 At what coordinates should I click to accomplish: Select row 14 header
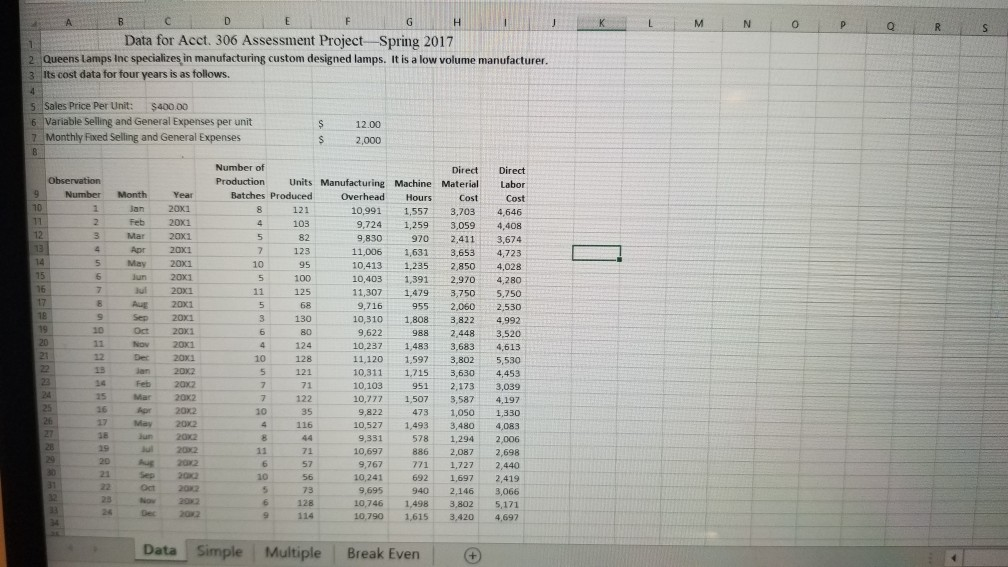click(39, 262)
